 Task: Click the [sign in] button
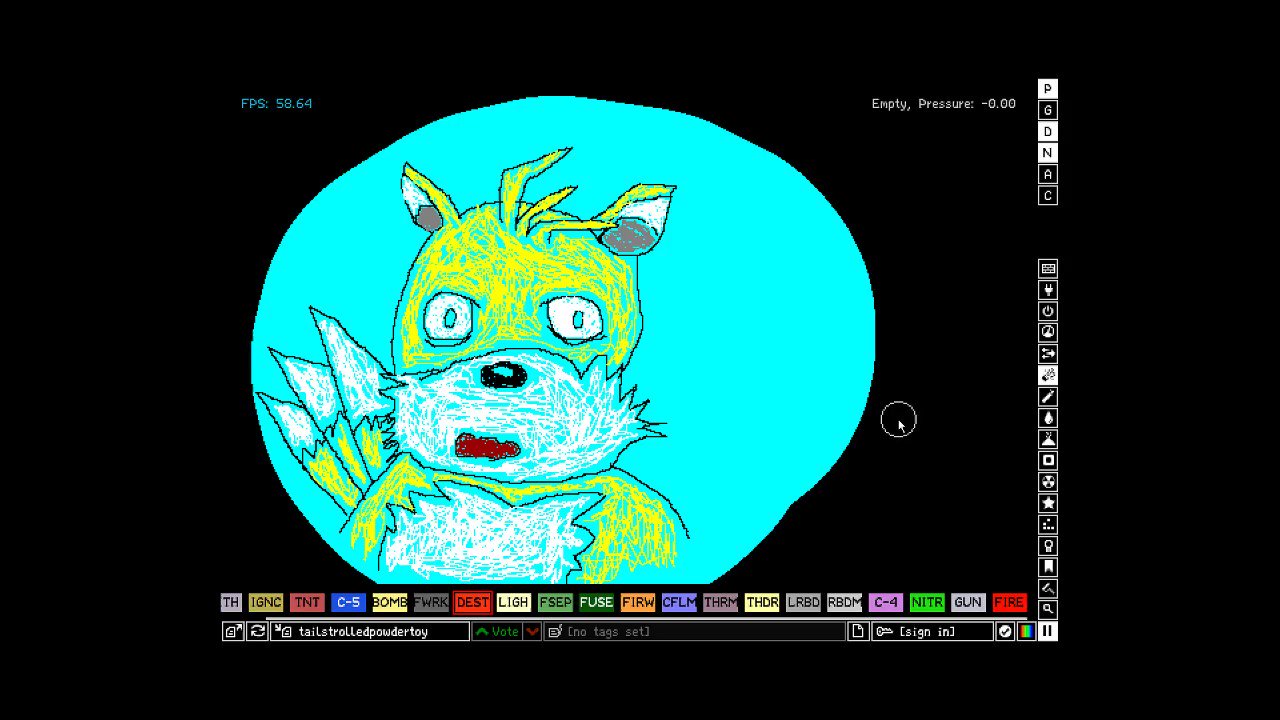coord(932,631)
